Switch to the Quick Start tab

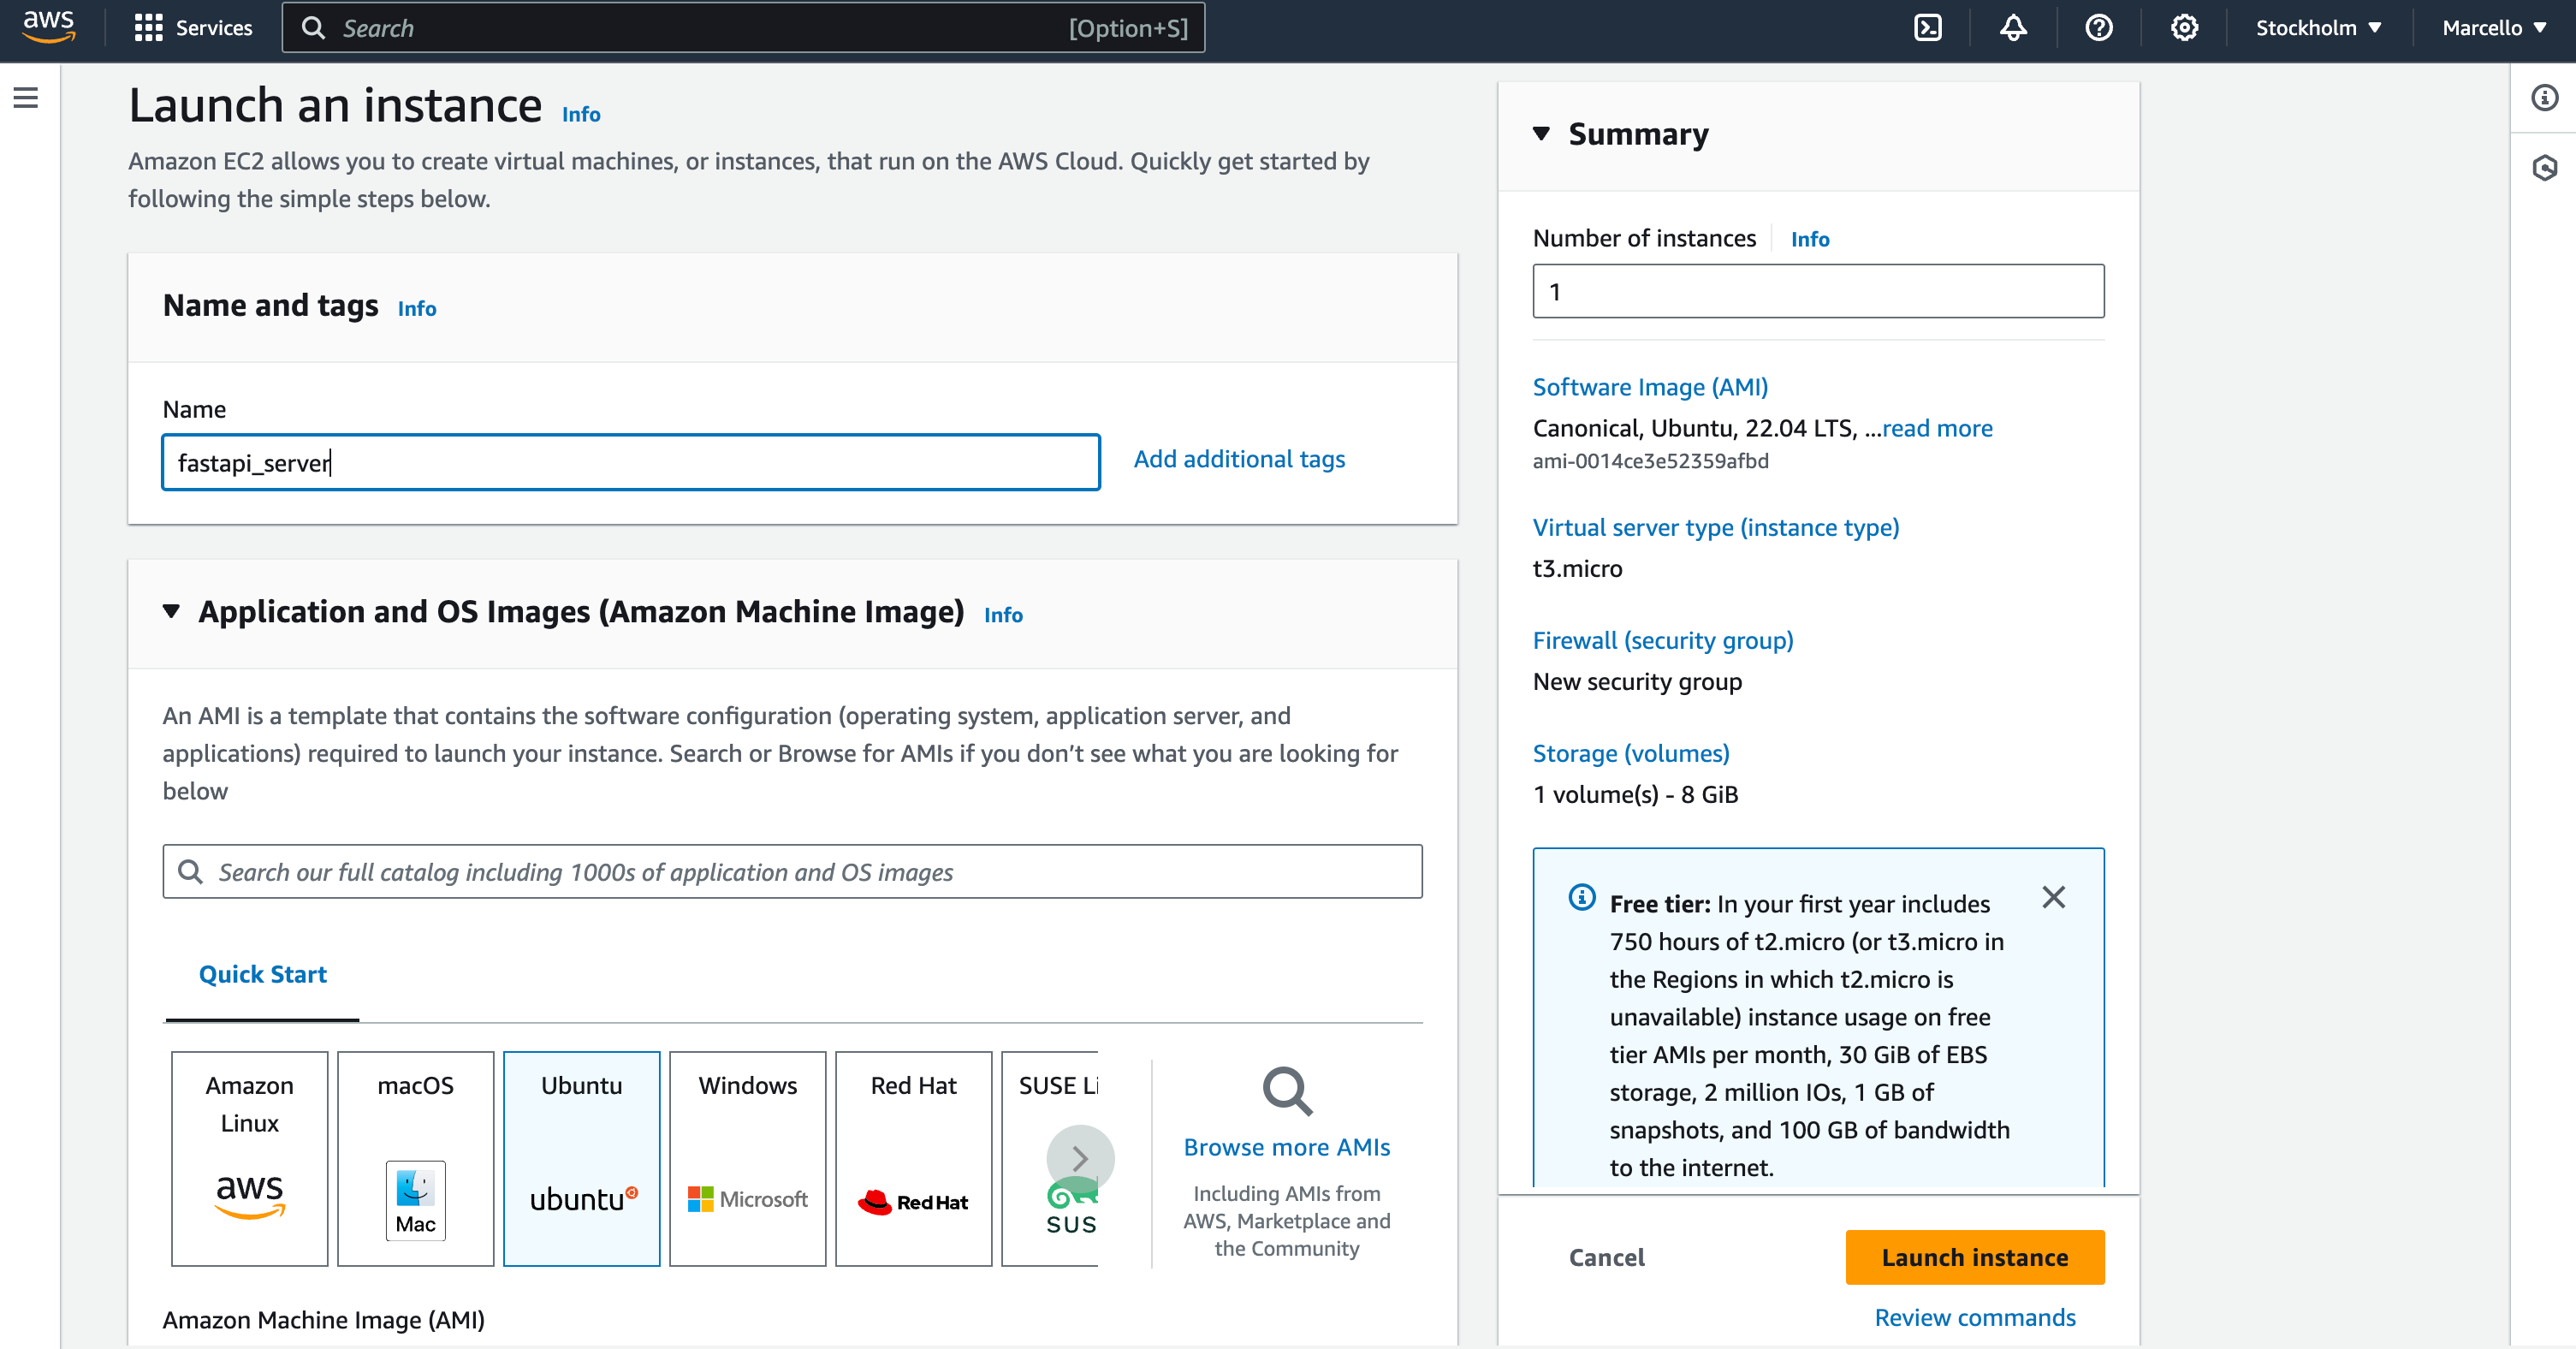pyautogui.click(x=262, y=974)
